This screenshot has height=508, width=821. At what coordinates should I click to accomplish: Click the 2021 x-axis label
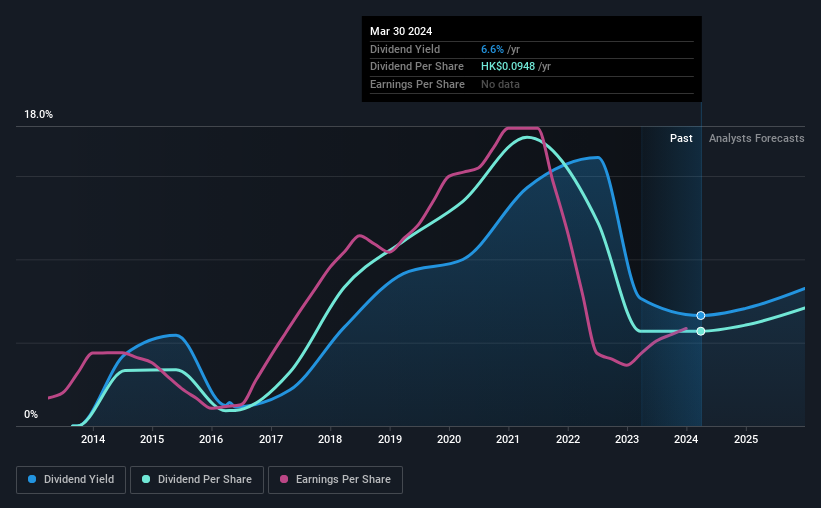[508, 439]
